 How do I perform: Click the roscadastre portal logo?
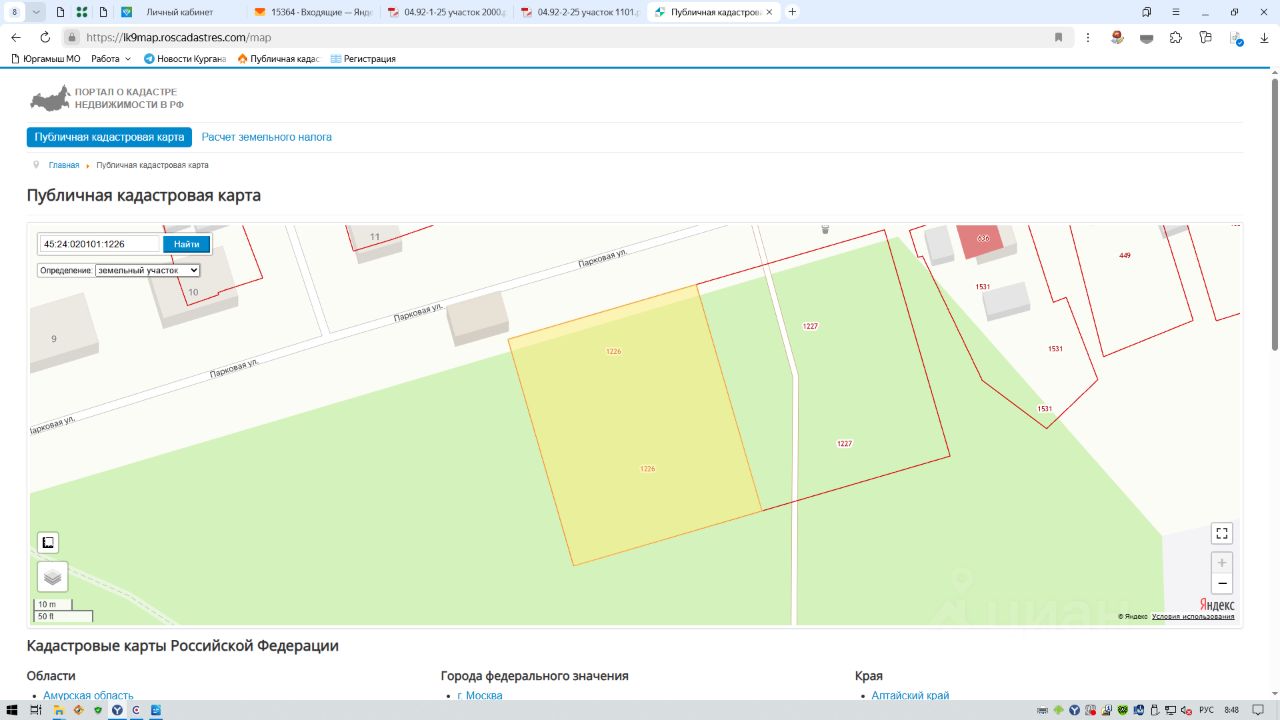[107, 98]
